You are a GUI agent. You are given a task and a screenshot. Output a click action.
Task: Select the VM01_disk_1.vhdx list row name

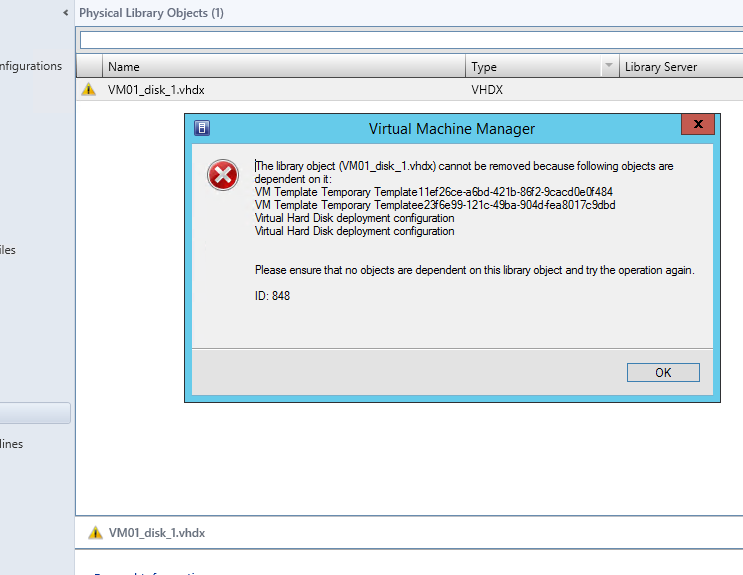click(157, 89)
